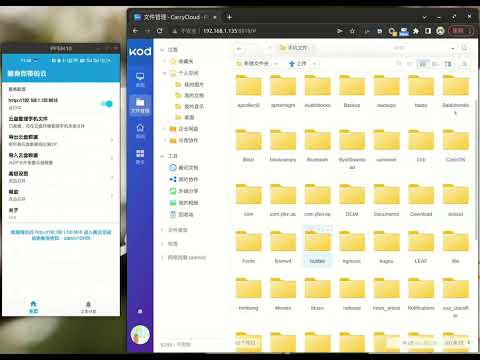
Task: Open 导出云盘数据 row in phone app
Action: coord(61,140)
